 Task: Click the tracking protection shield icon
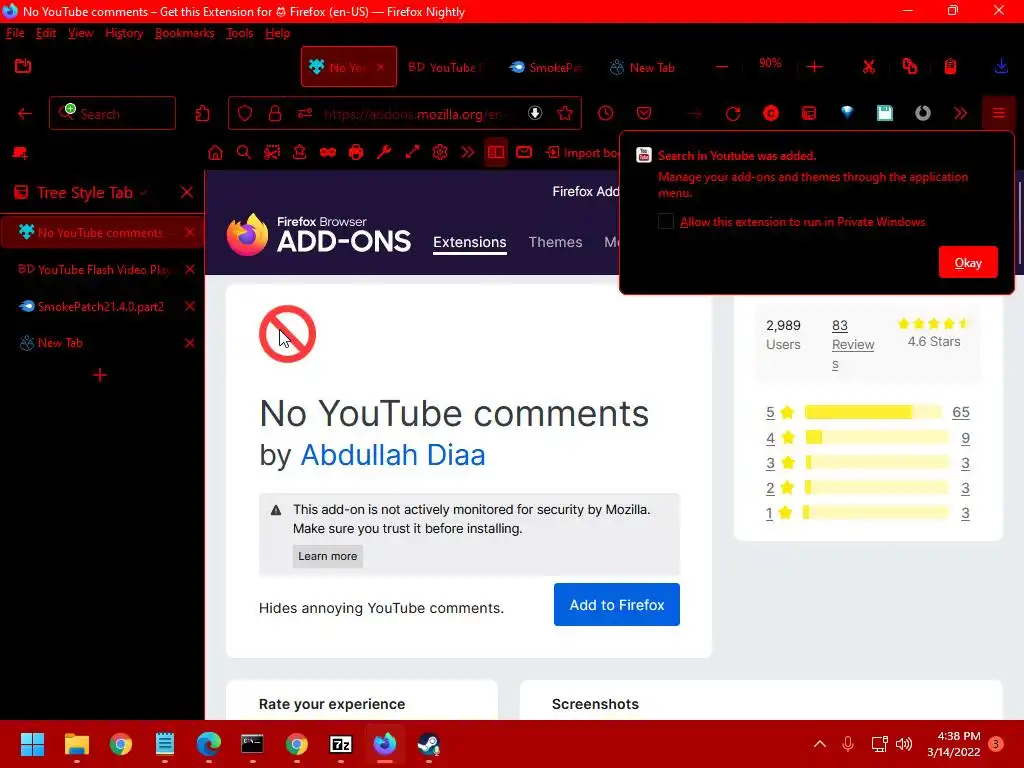click(245, 114)
